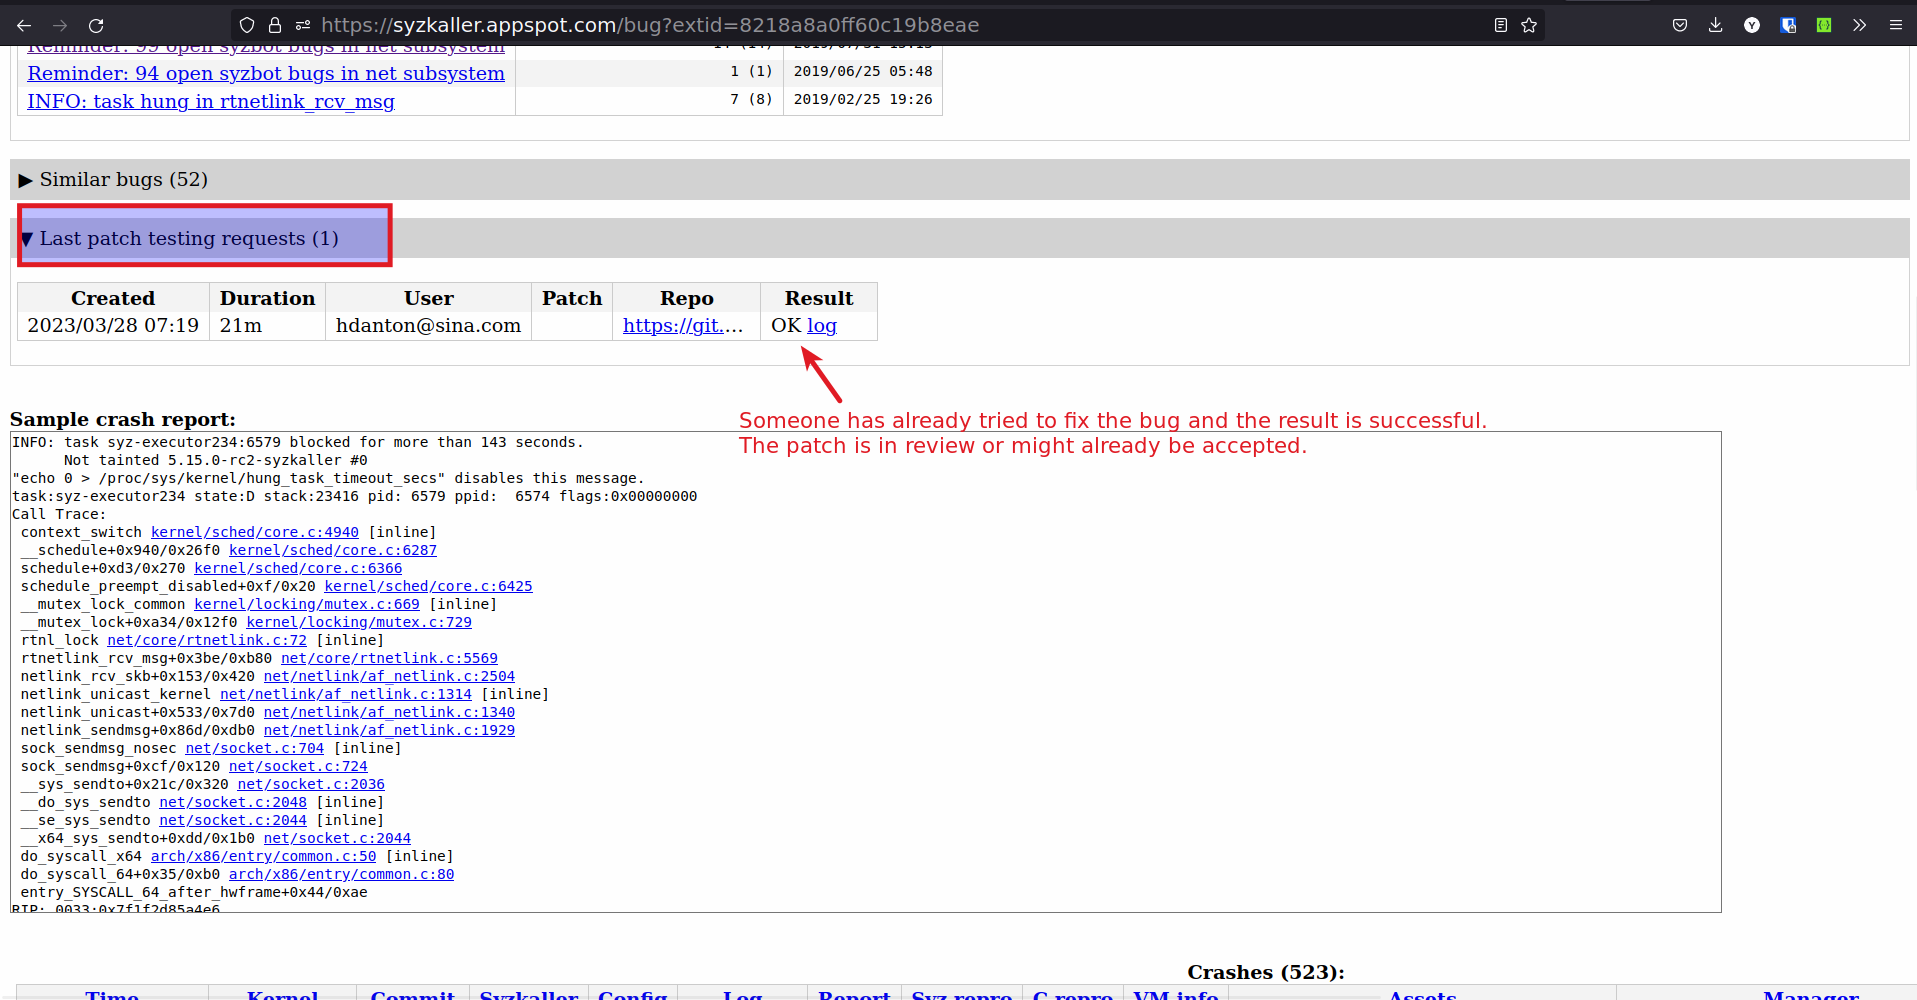Navigate back with the back arrow

pyautogui.click(x=24, y=25)
